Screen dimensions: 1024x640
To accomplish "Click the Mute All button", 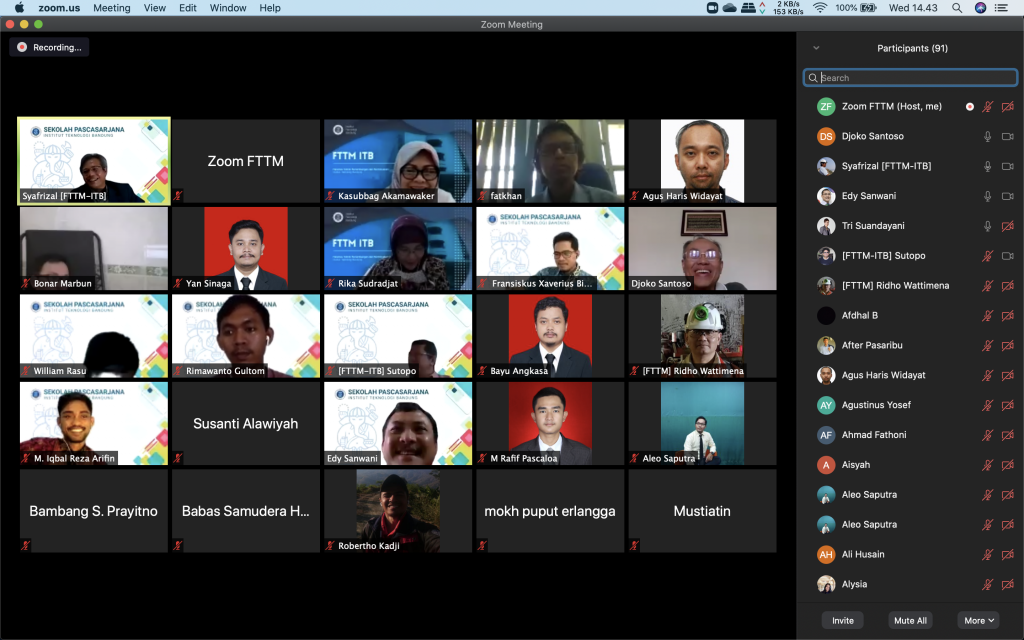I will [x=910, y=620].
